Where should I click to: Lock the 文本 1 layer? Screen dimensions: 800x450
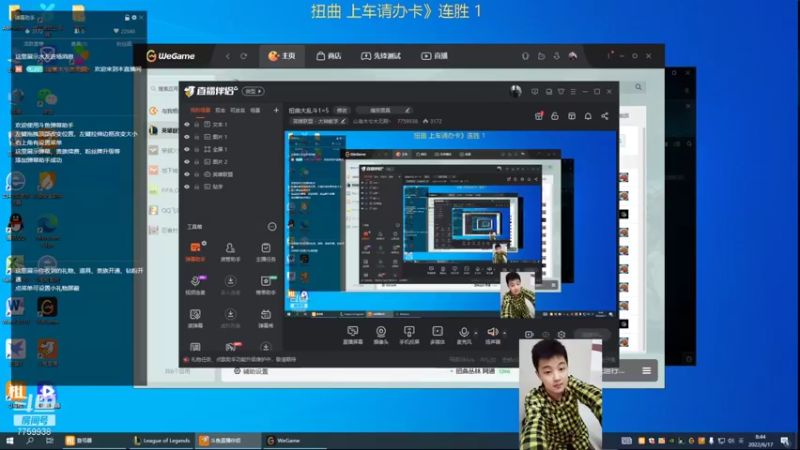coord(196,124)
